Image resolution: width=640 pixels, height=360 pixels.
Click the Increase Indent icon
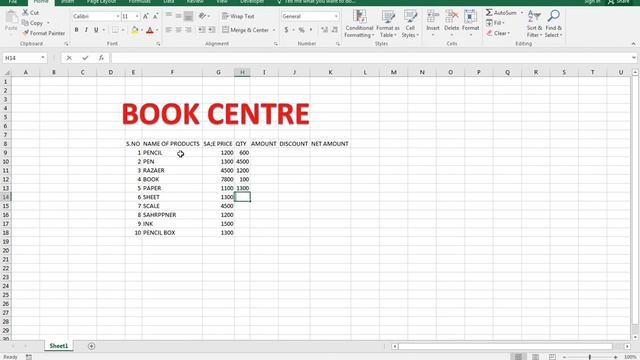211,30
